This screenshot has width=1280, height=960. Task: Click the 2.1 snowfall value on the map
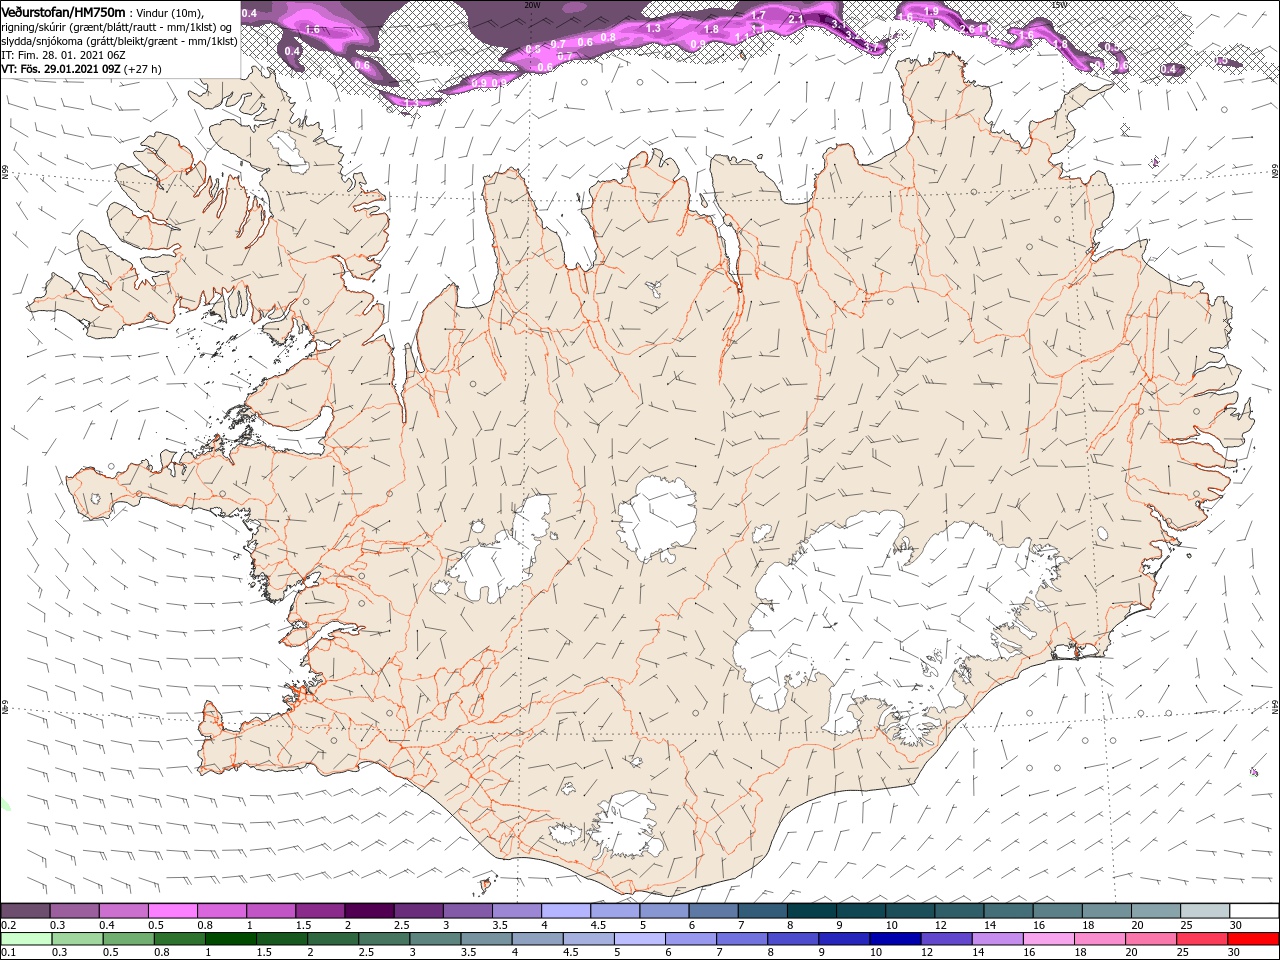pos(796,19)
